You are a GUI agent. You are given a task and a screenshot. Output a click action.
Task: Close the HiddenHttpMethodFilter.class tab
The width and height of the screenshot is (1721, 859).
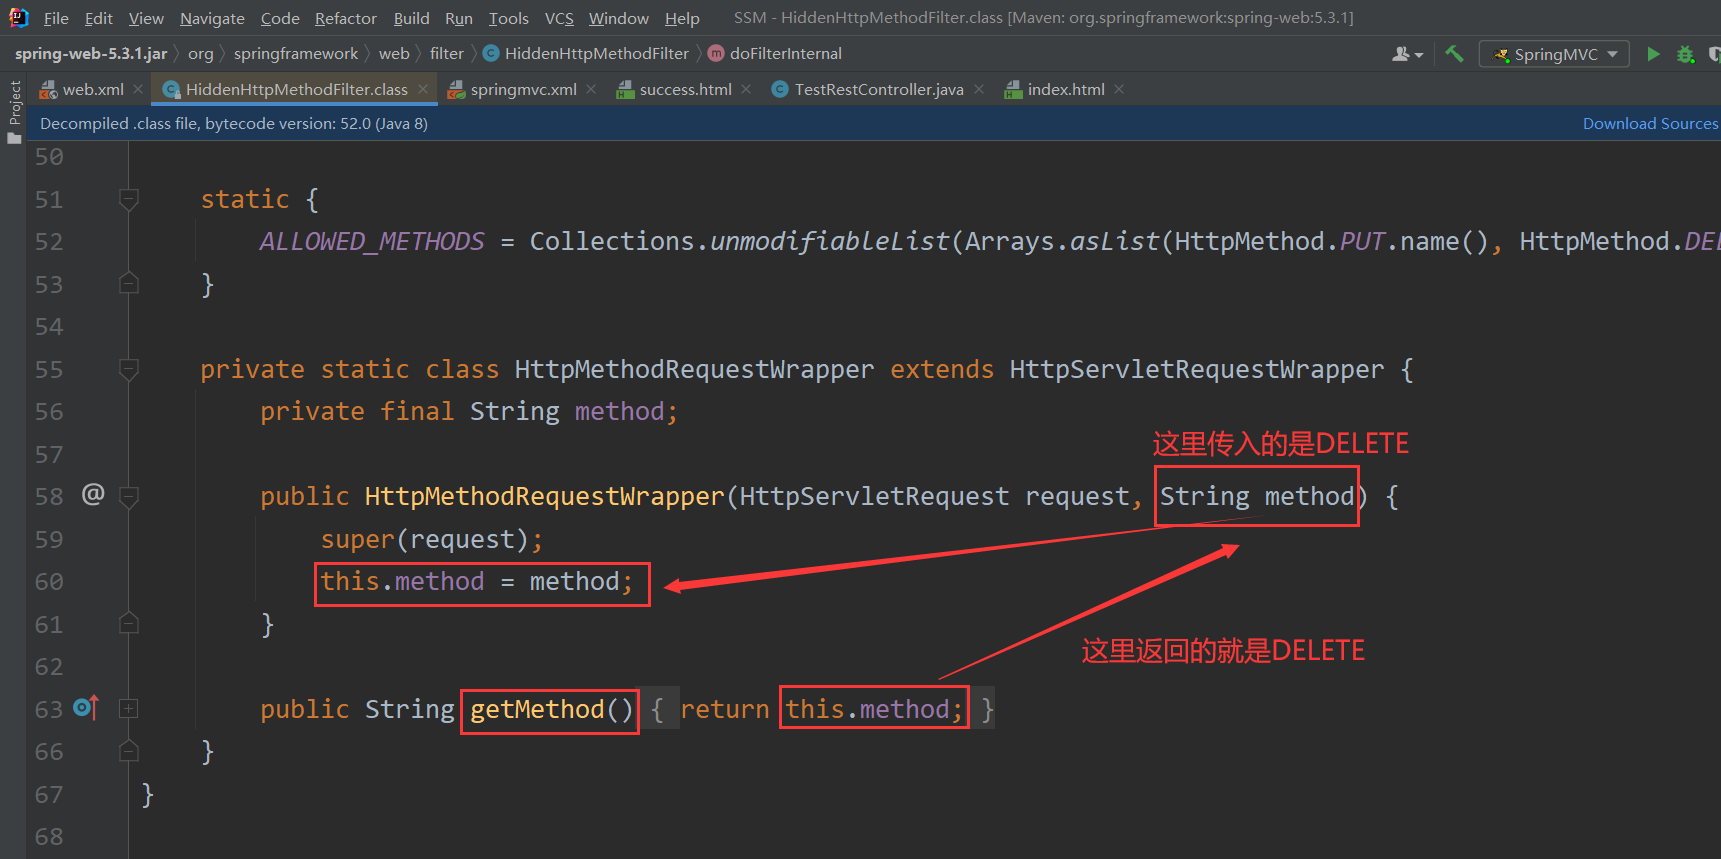(x=423, y=89)
